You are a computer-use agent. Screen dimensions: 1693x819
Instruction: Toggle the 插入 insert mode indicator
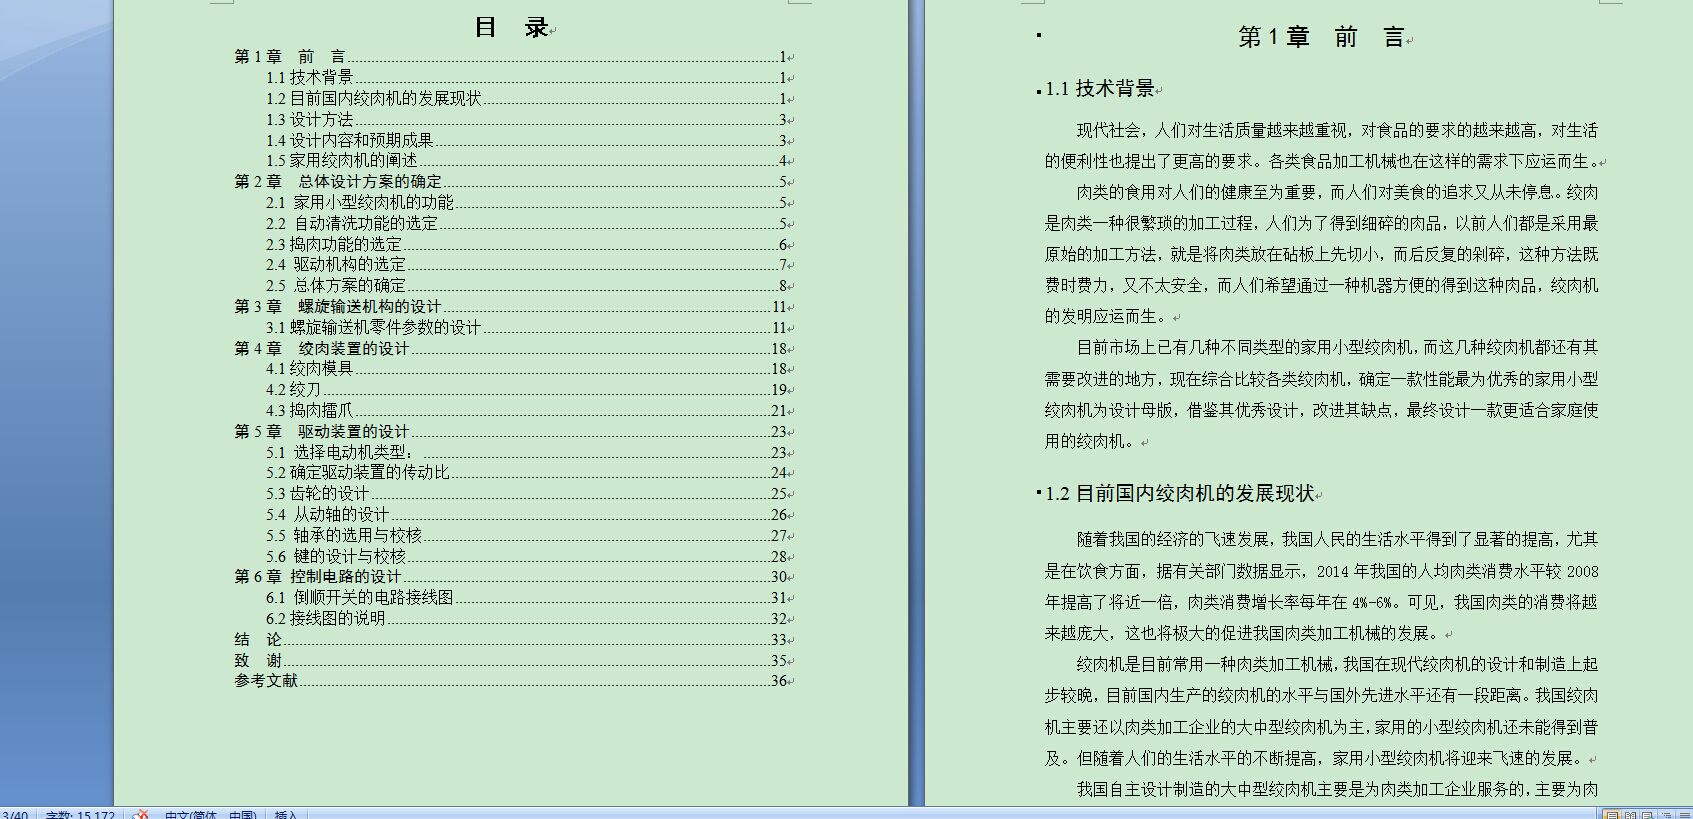286,815
